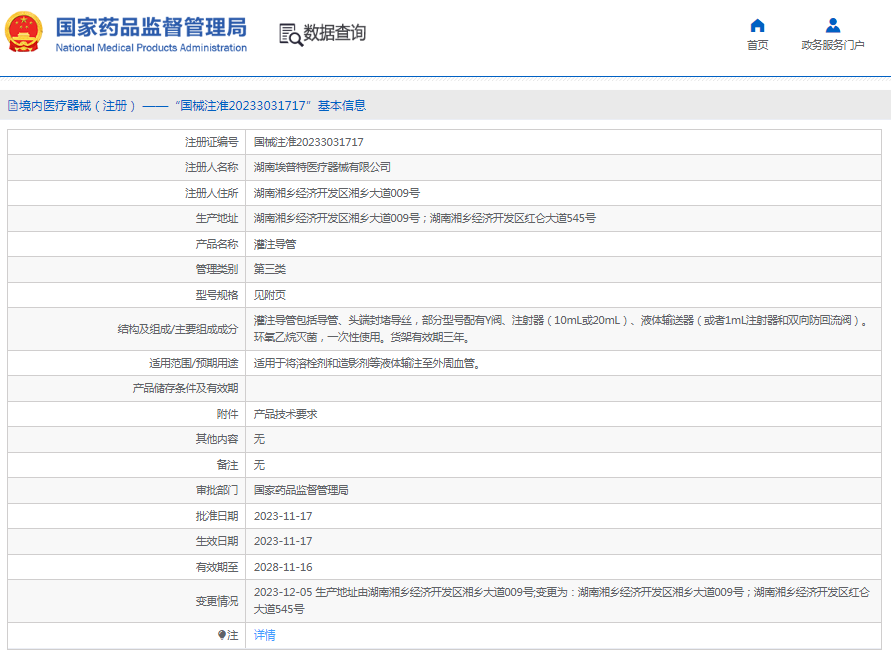Screen dimensions: 891x656
Task: Open 政务服务门户 label
Action: click(x=833, y=45)
